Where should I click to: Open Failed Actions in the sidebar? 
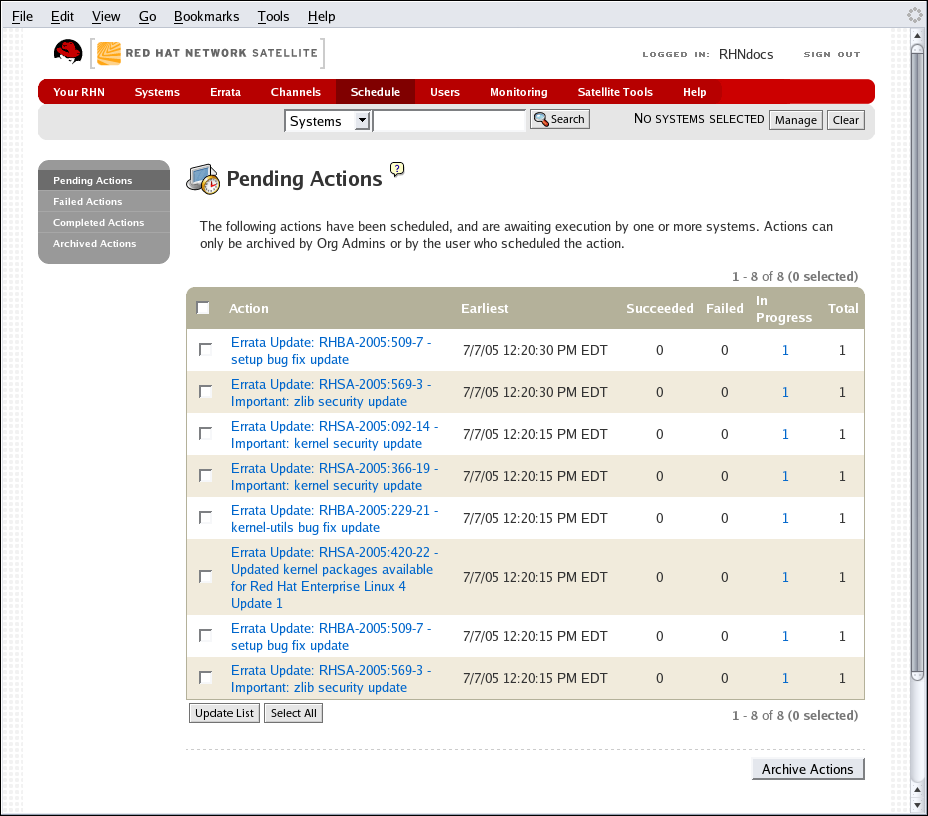(104, 201)
